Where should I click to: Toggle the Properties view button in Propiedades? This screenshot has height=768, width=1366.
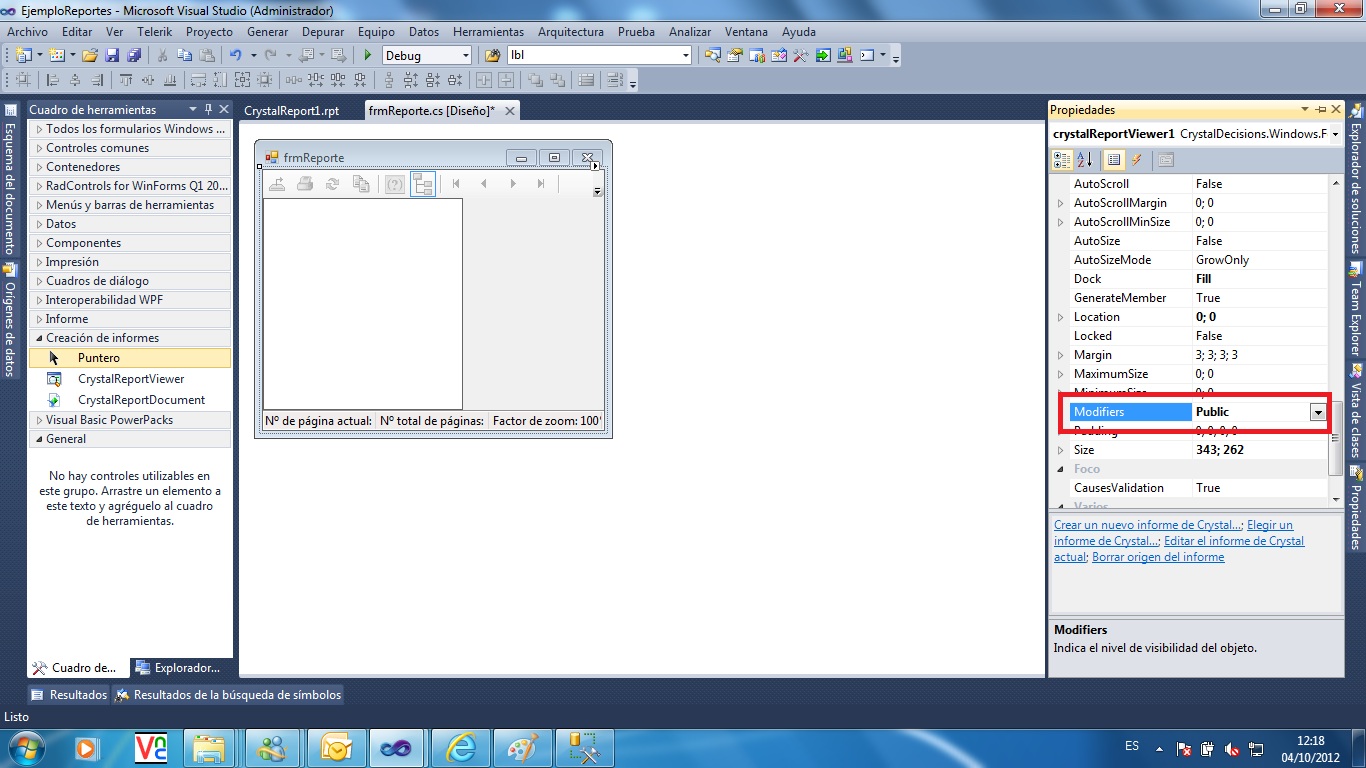coord(1113,160)
